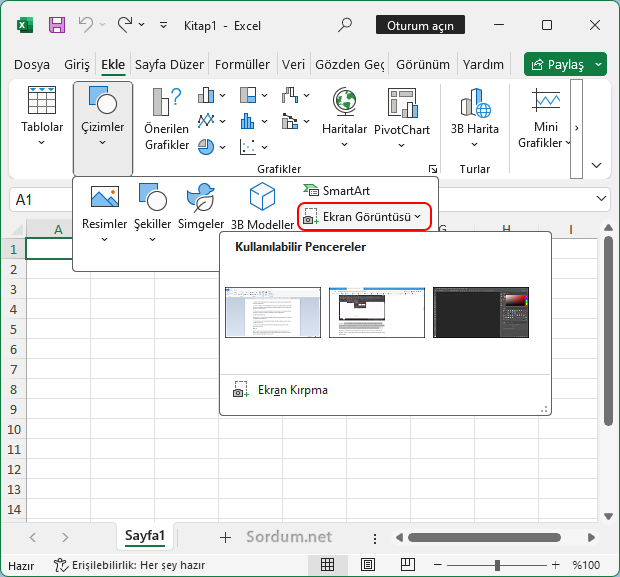Switch to Page Layout view

368,565
